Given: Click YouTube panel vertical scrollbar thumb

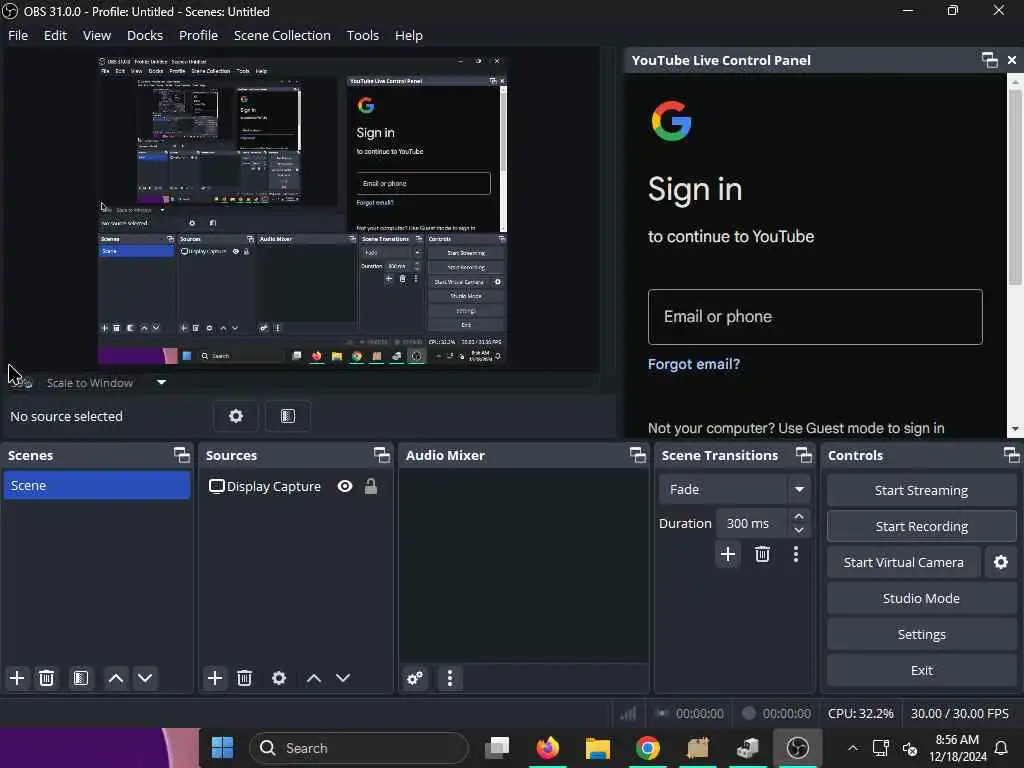Looking at the screenshot, I should point(1014,186).
